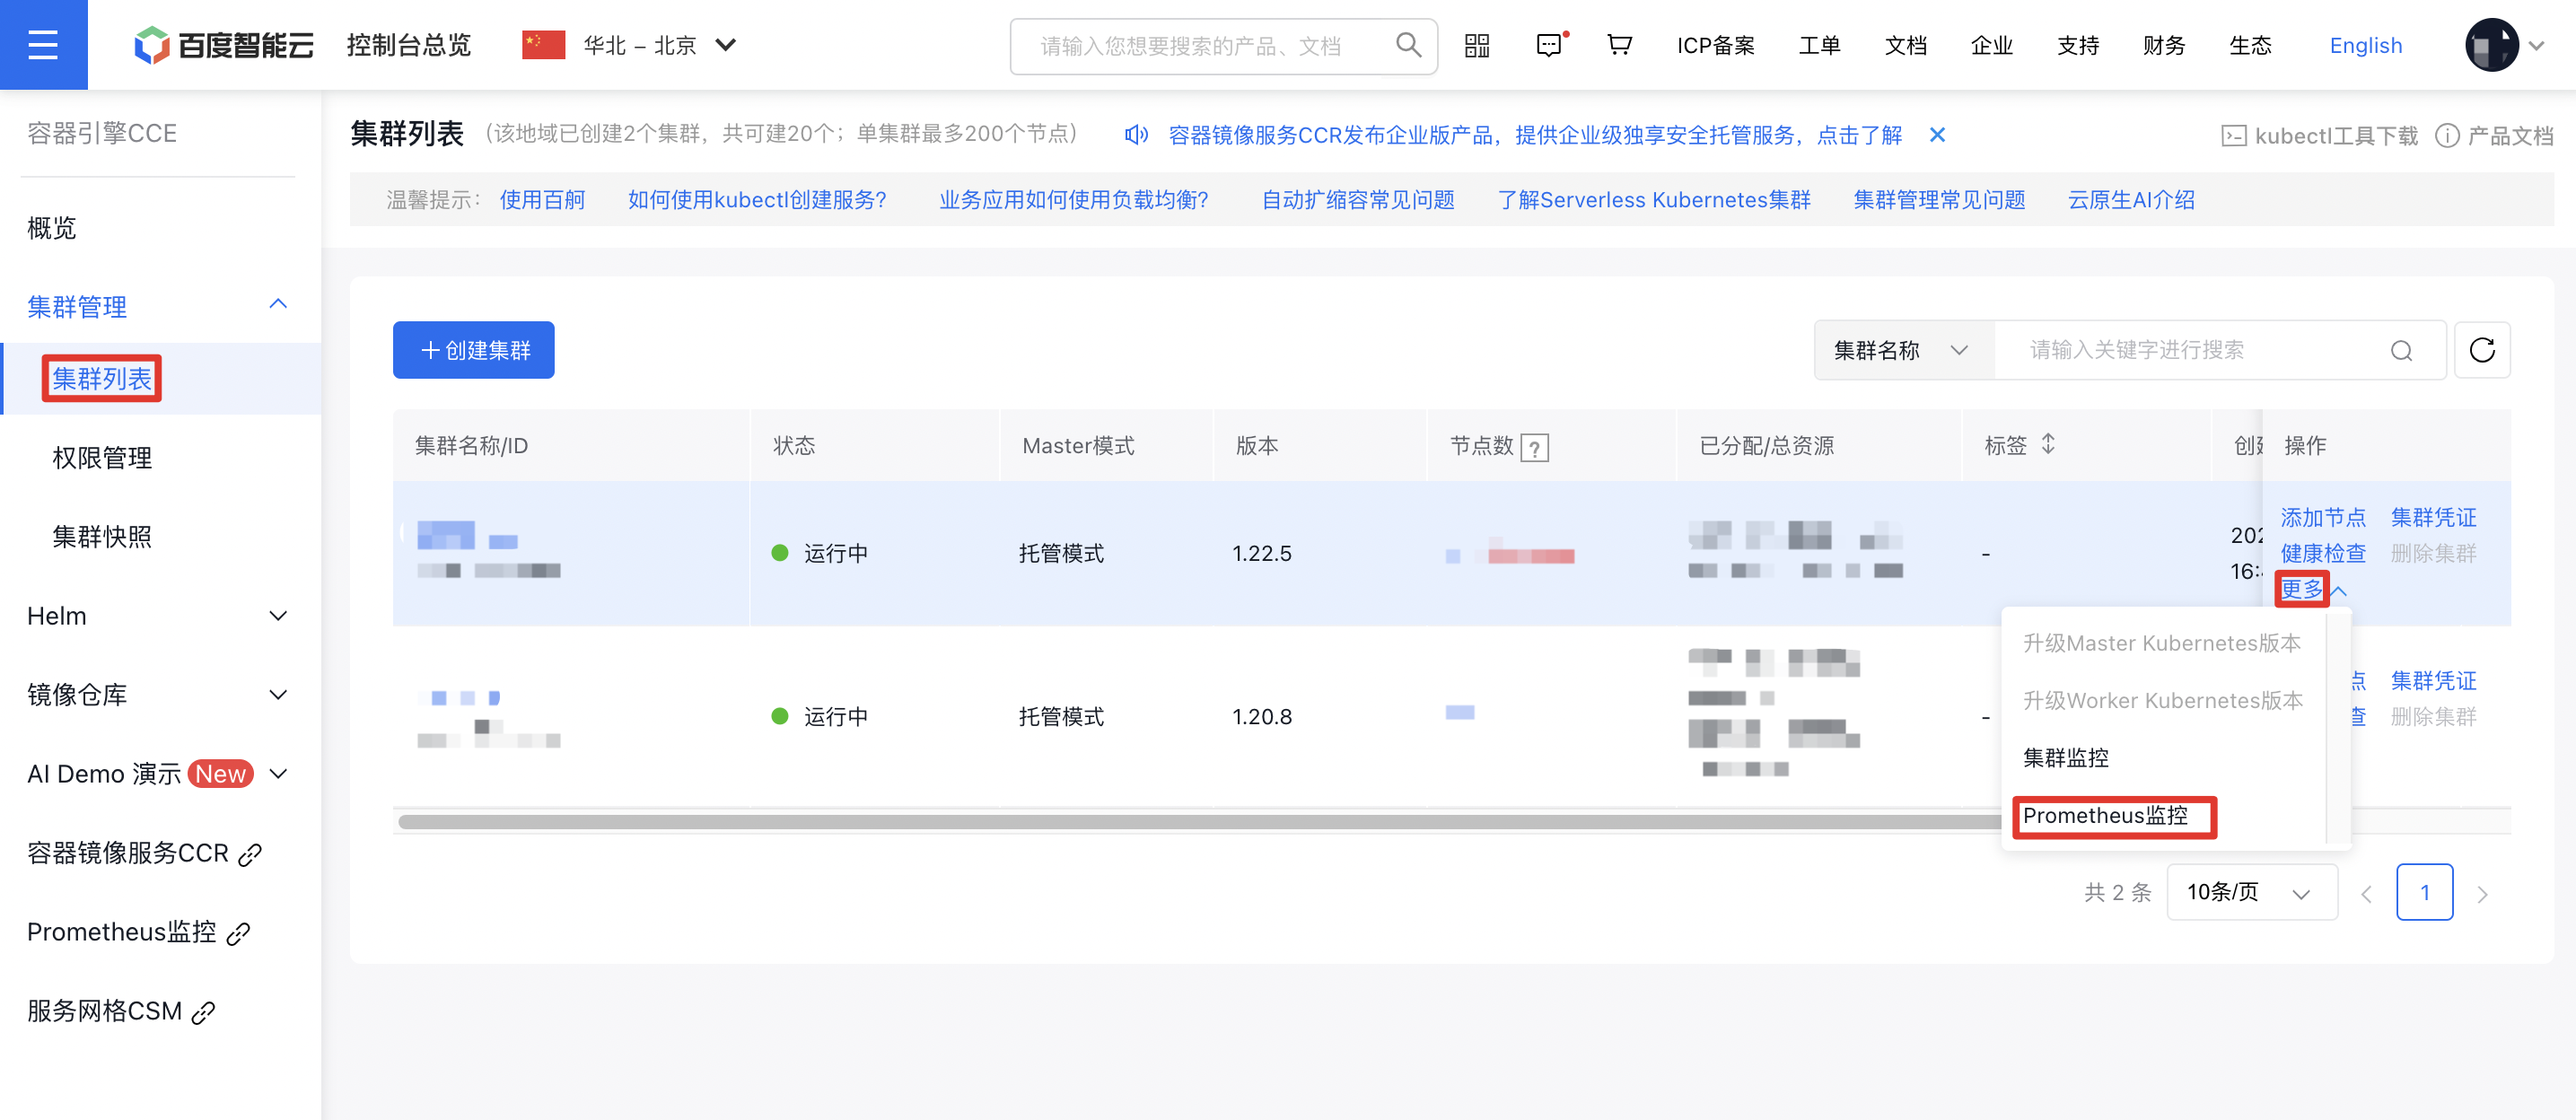
Task: Open the 10条/页 page size dropdown
Action: coord(2251,892)
